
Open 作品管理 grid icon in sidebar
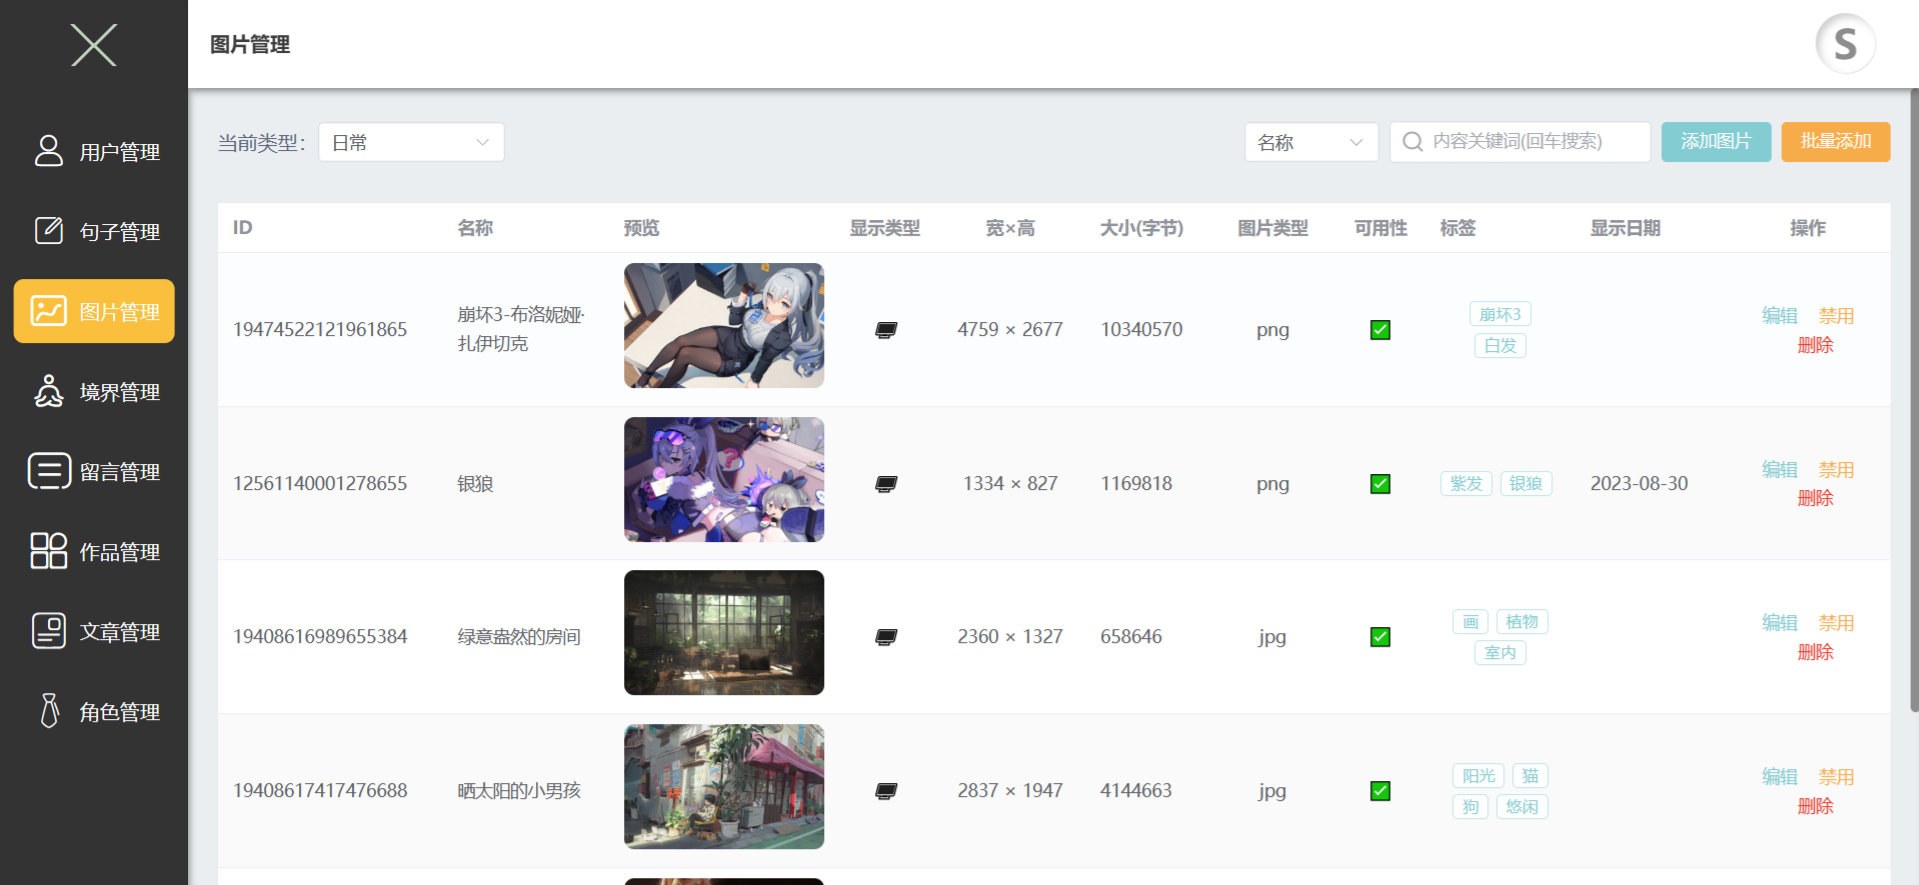(49, 551)
